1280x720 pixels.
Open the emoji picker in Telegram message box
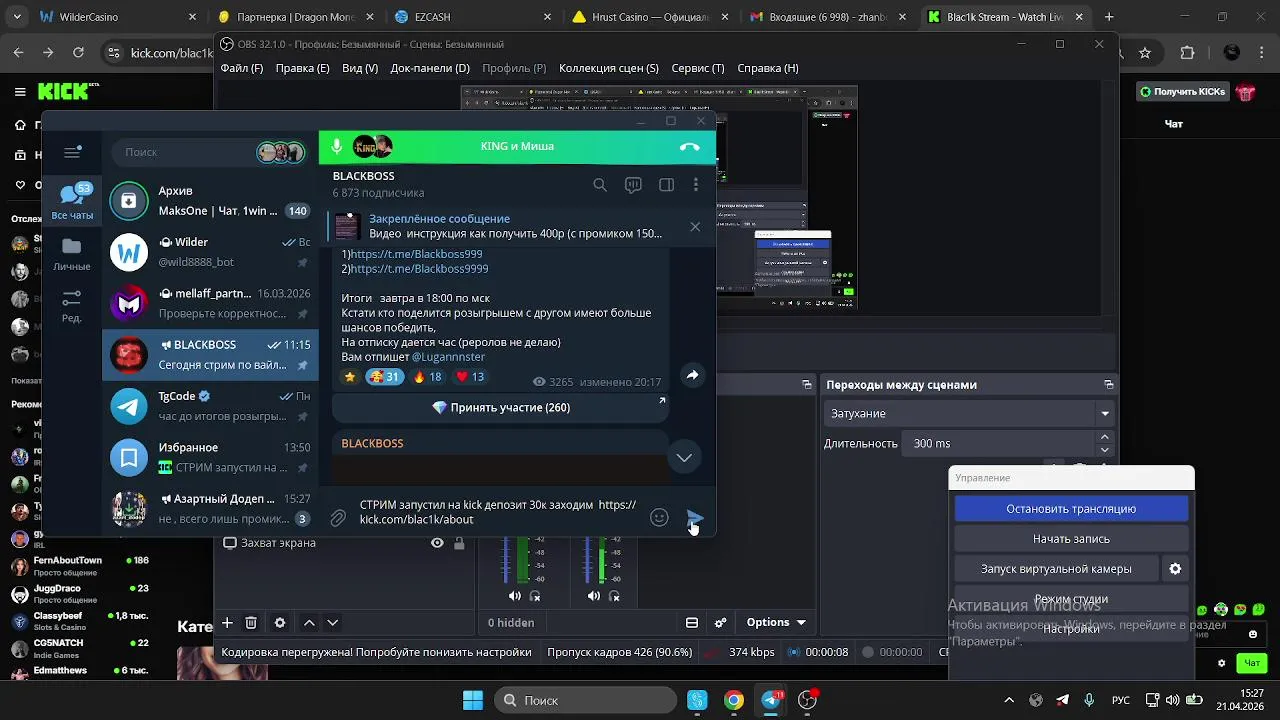[659, 517]
